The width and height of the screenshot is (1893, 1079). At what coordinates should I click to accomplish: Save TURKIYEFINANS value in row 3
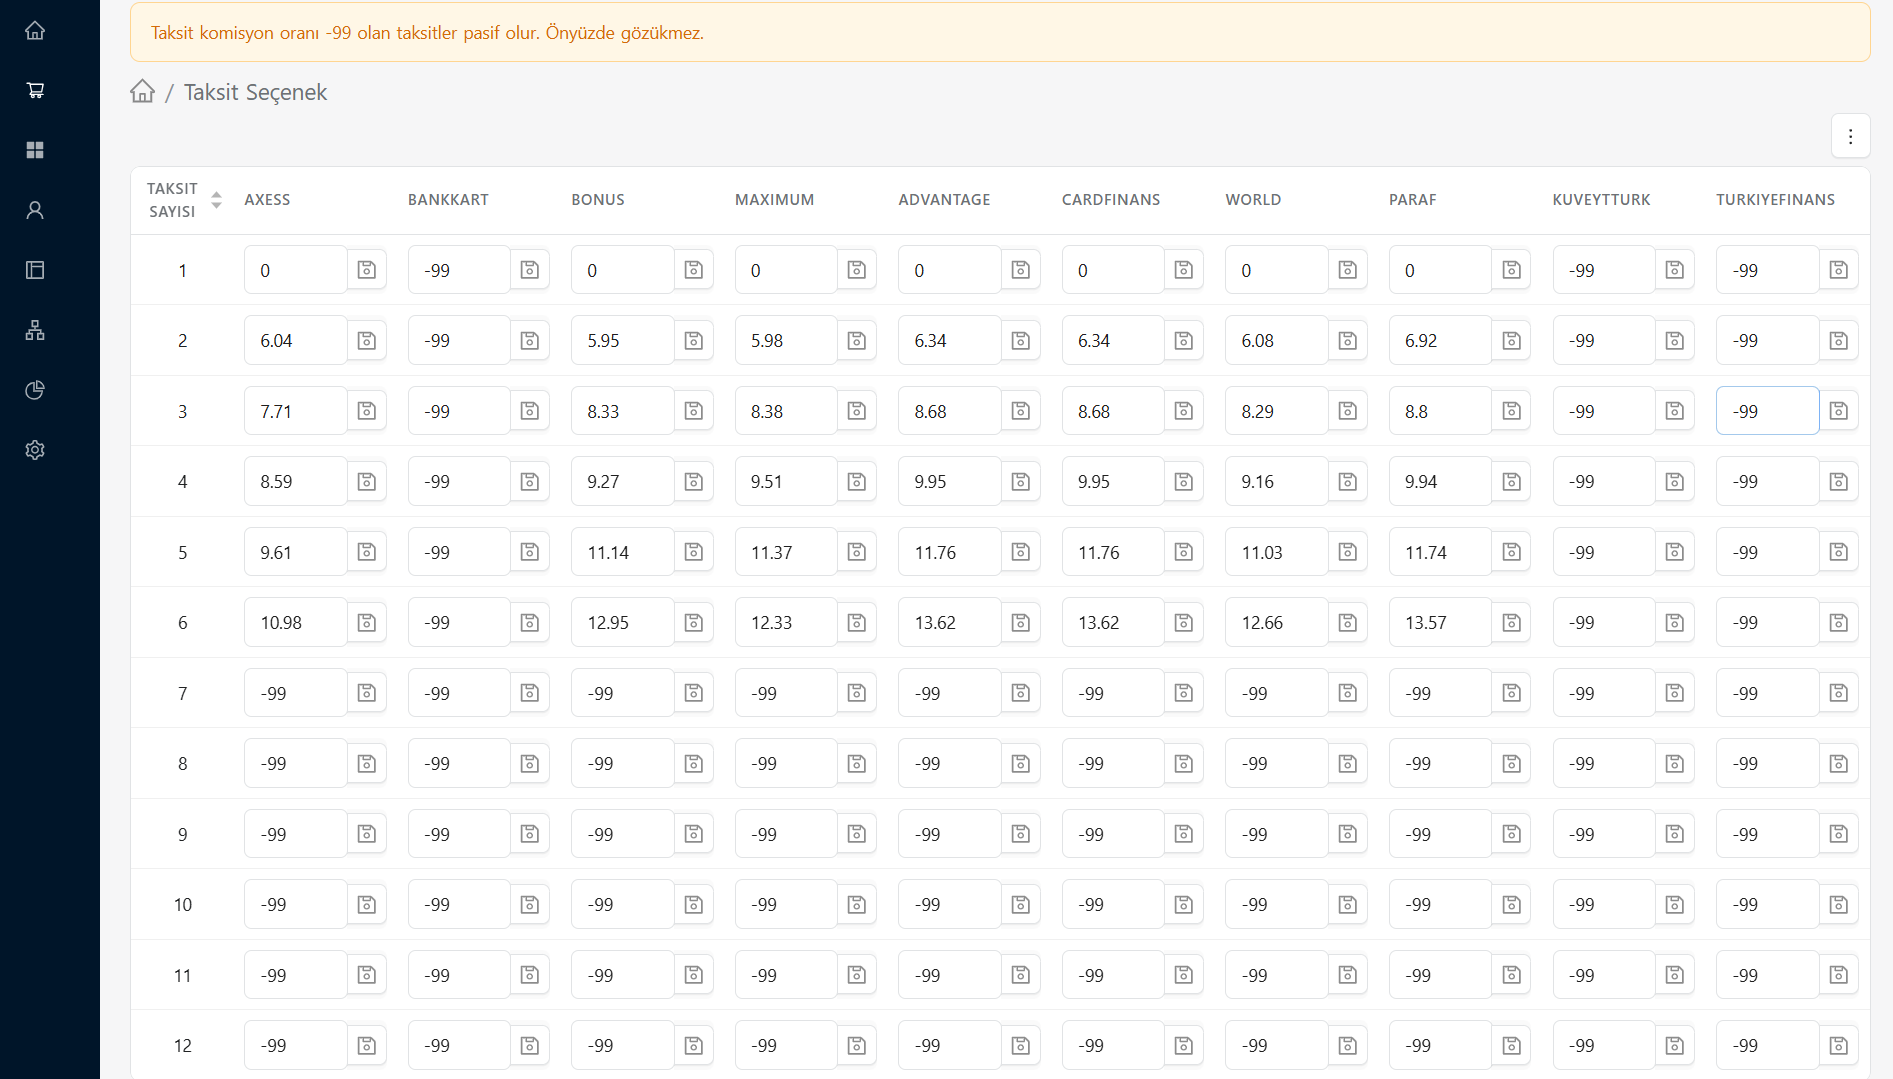(1839, 411)
